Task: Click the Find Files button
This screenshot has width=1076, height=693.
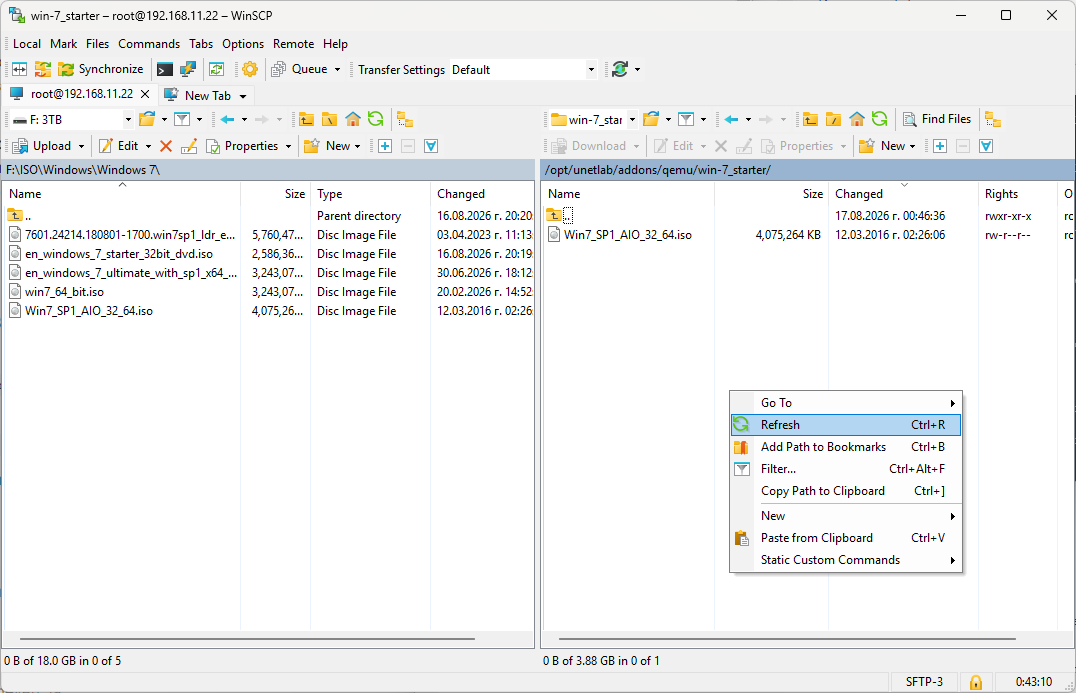Action: [x=937, y=119]
